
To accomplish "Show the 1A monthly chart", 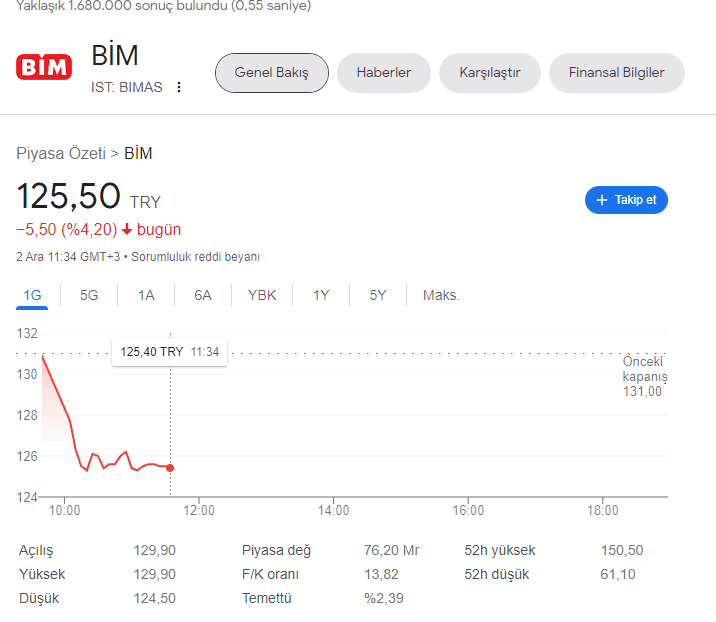I will coord(146,295).
